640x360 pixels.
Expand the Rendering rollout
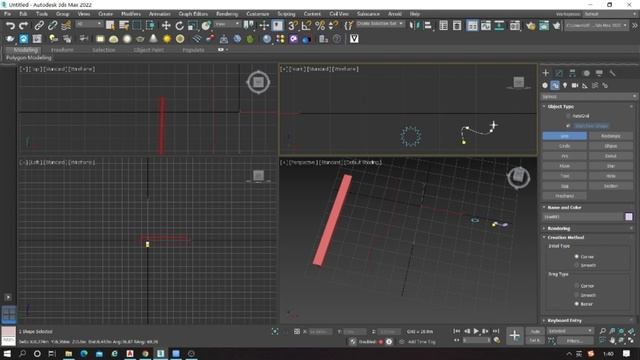[559, 228]
